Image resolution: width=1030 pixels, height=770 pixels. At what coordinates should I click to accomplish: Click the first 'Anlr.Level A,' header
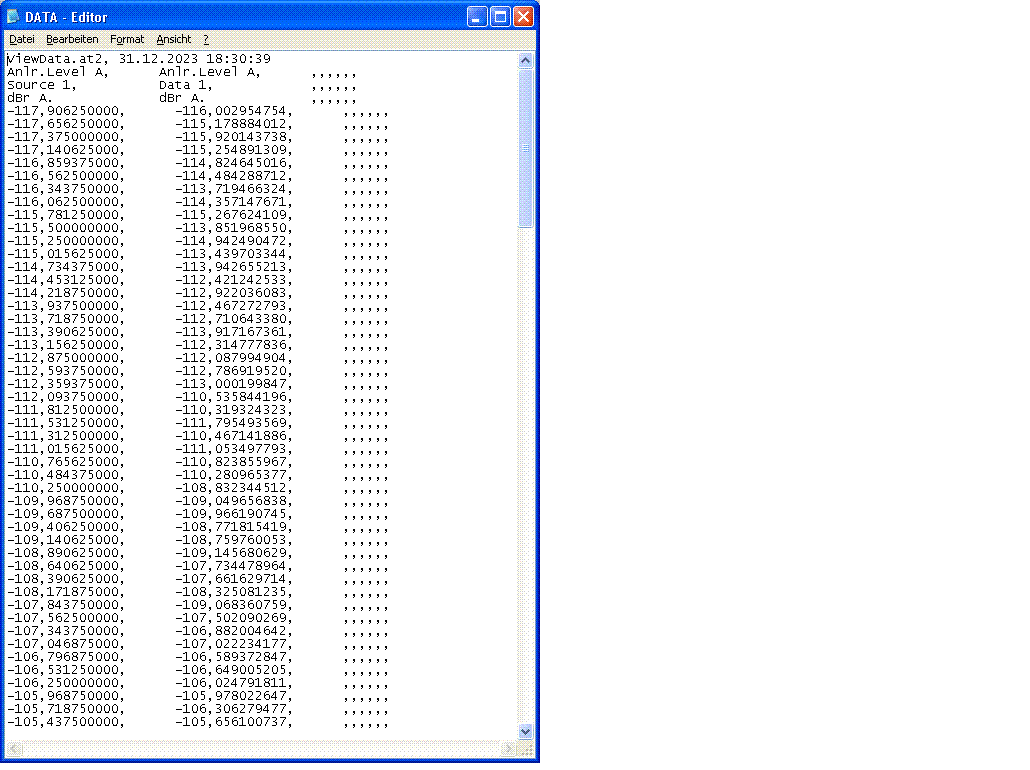pos(58,72)
